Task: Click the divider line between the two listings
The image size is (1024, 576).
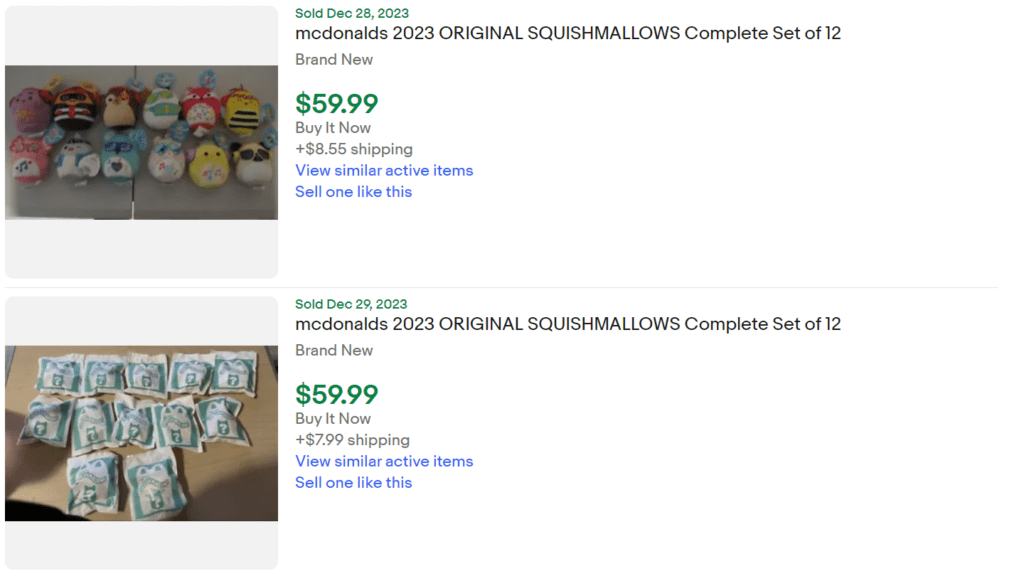Action: 640,288
